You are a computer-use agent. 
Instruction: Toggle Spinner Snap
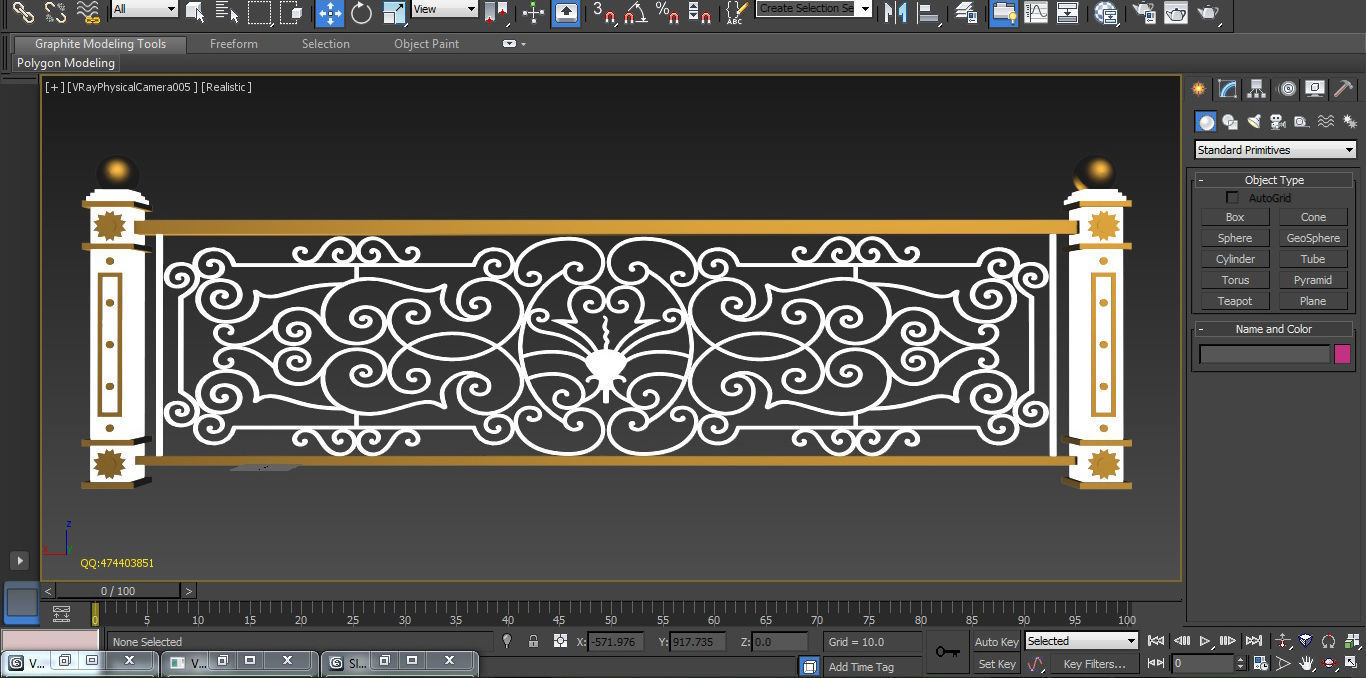click(700, 12)
